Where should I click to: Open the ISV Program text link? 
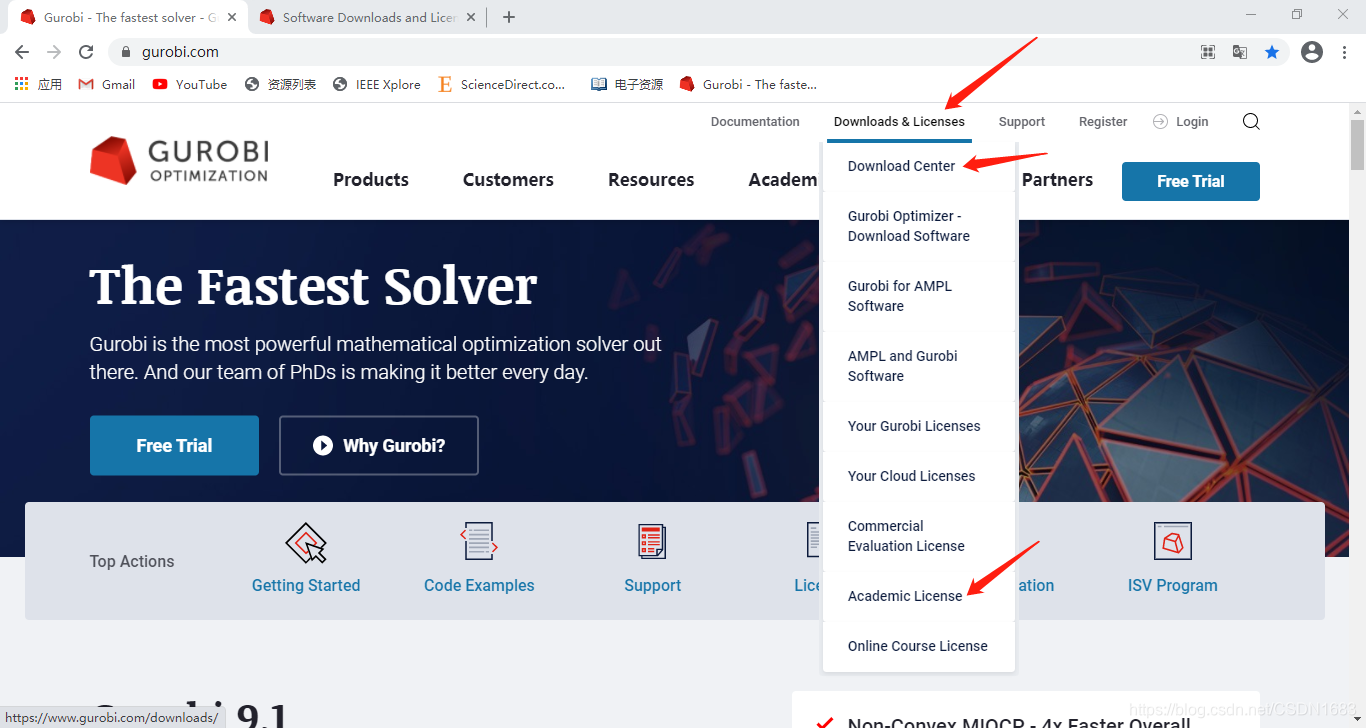[x=1172, y=586]
